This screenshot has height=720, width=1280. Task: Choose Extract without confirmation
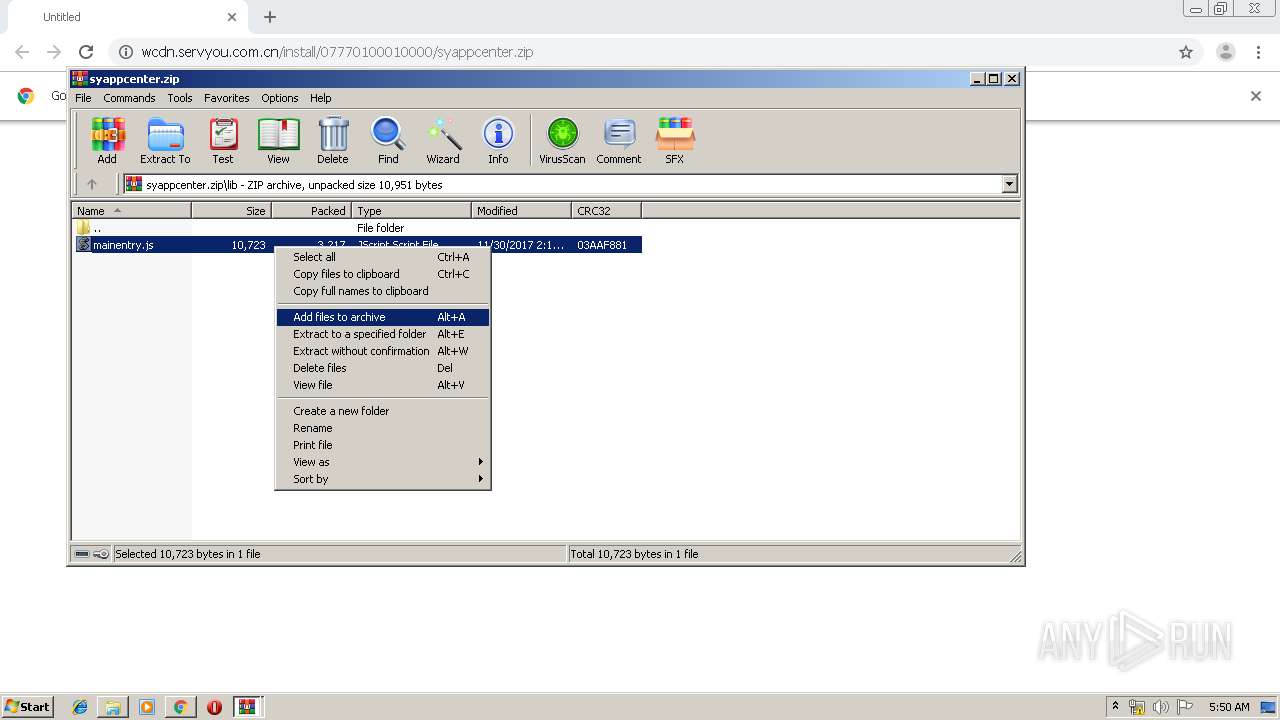(383, 351)
